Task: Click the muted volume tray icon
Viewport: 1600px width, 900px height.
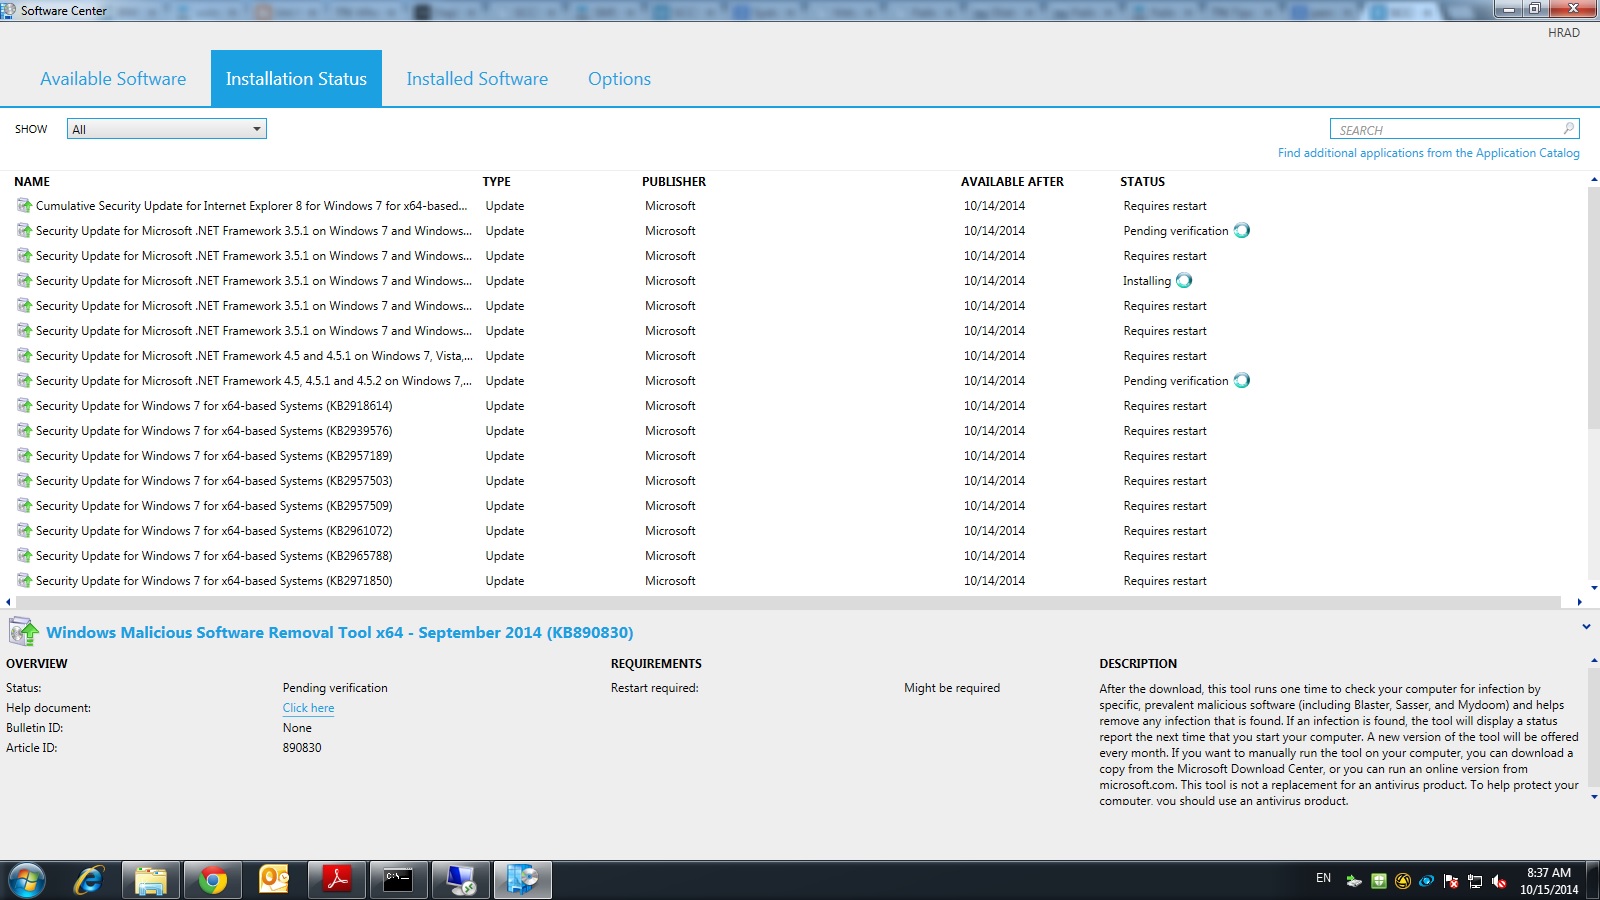Action: click(x=1499, y=881)
